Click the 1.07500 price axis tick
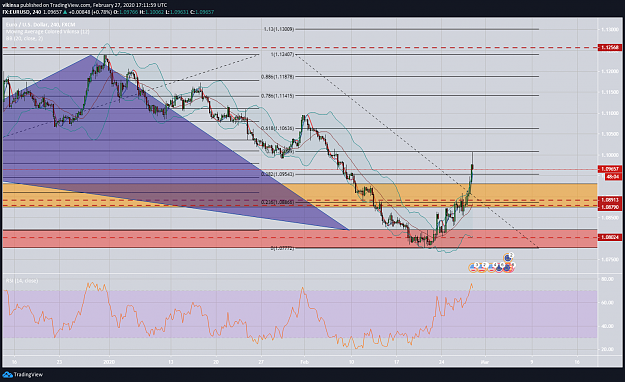625x382 pixels. (610, 260)
